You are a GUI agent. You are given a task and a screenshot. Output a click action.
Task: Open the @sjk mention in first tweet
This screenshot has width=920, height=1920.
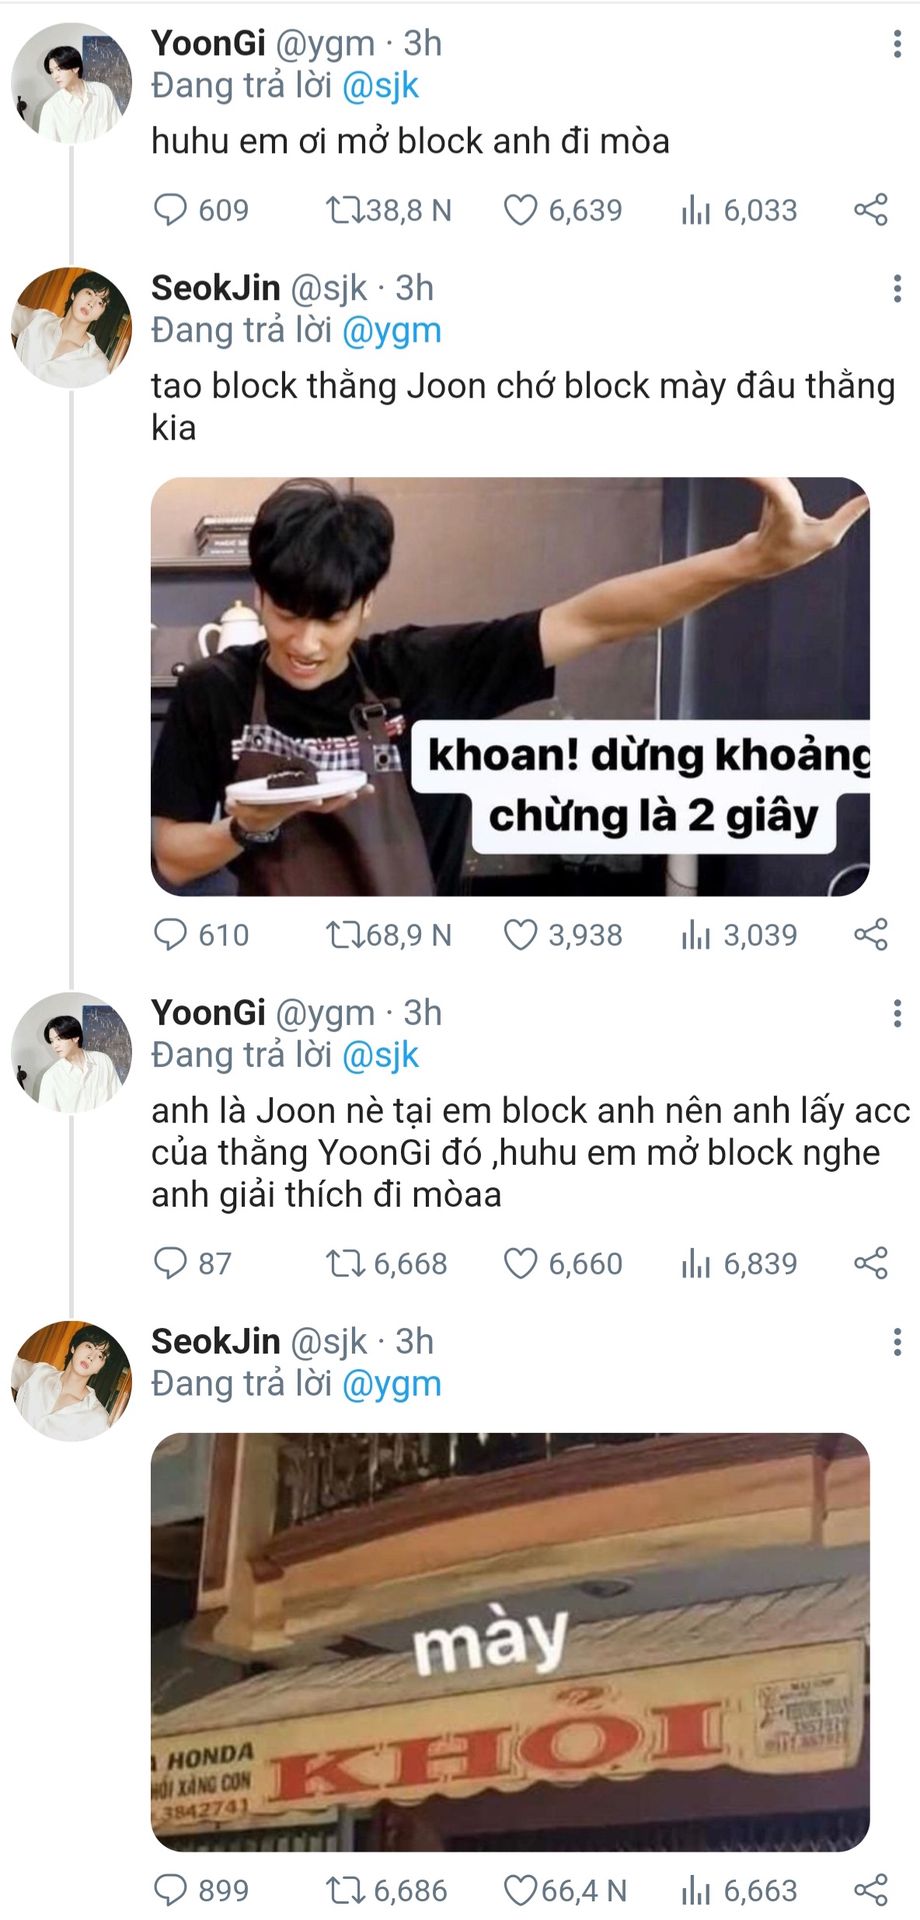[380, 86]
